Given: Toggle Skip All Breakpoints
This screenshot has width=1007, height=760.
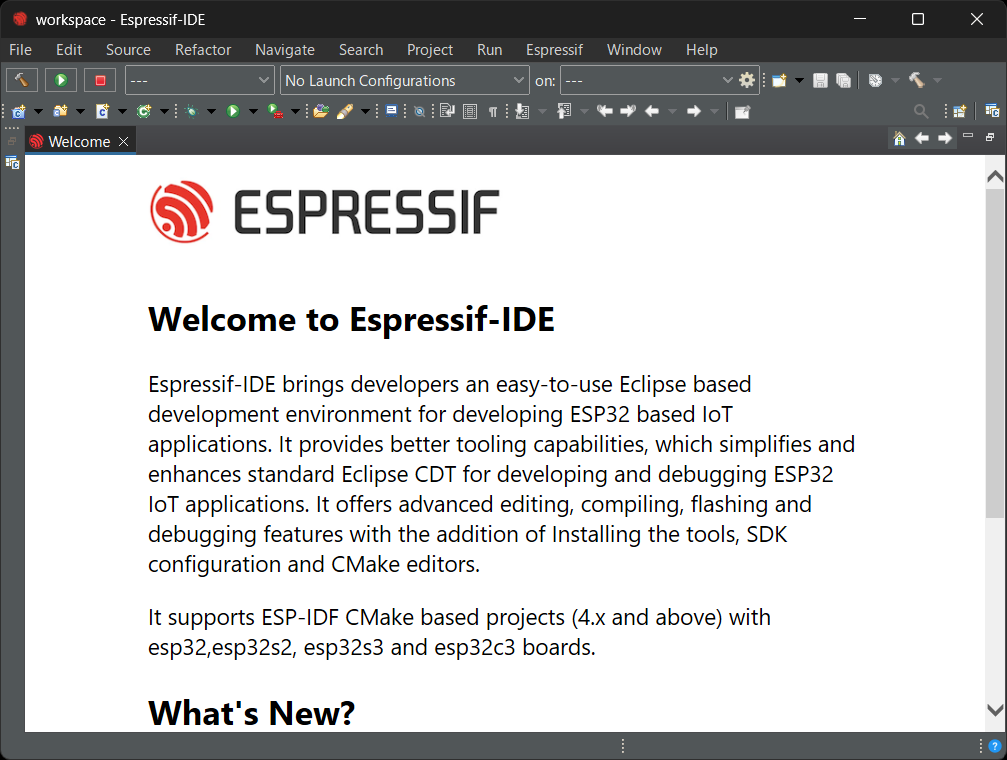Looking at the screenshot, I should tap(419, 111).
